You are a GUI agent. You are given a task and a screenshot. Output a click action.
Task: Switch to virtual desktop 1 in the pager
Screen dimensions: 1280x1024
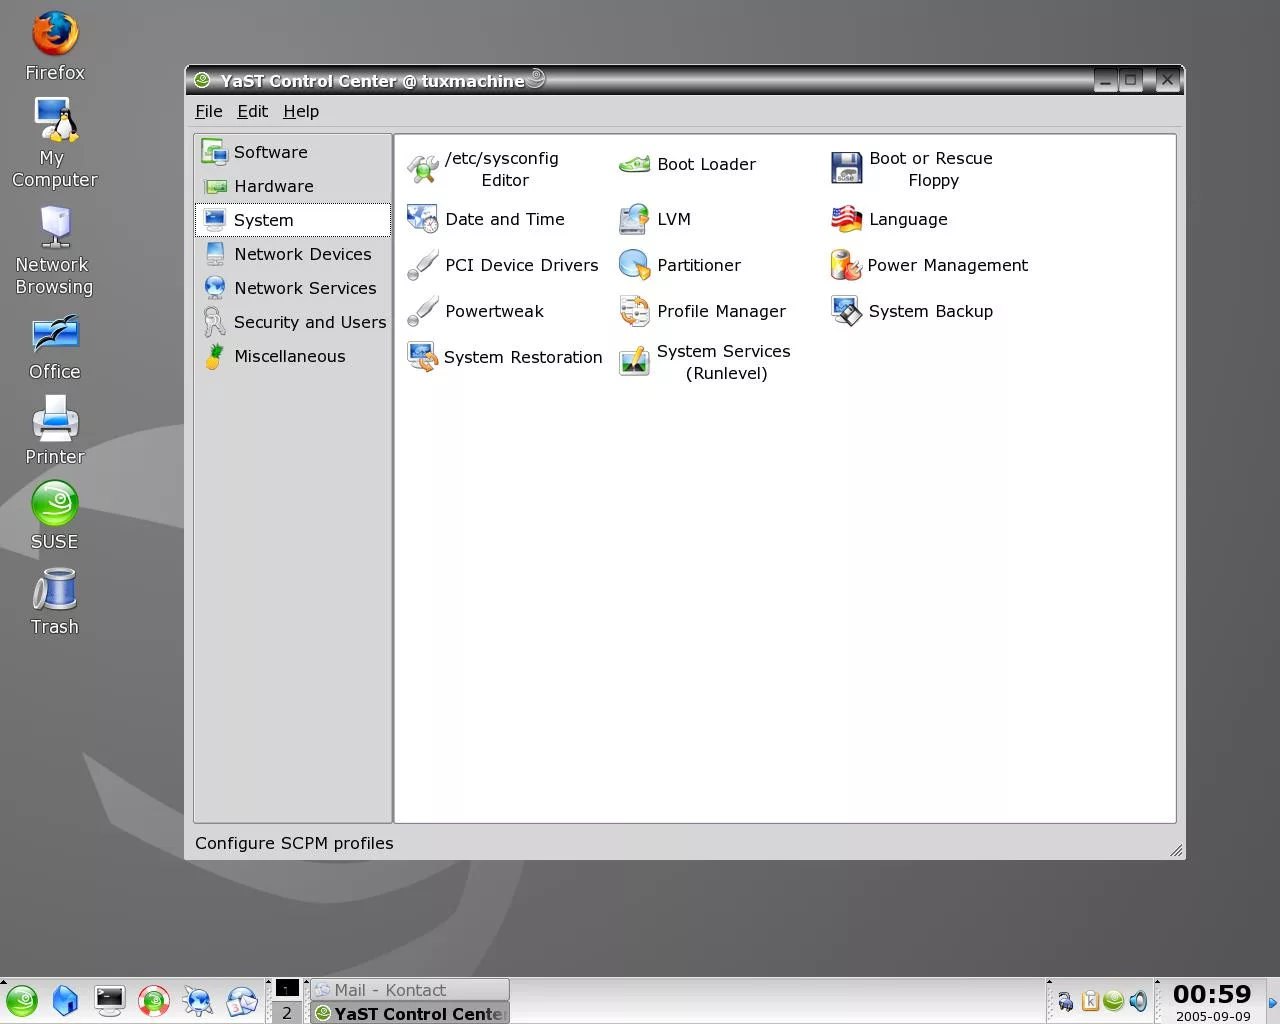[287, 989]
